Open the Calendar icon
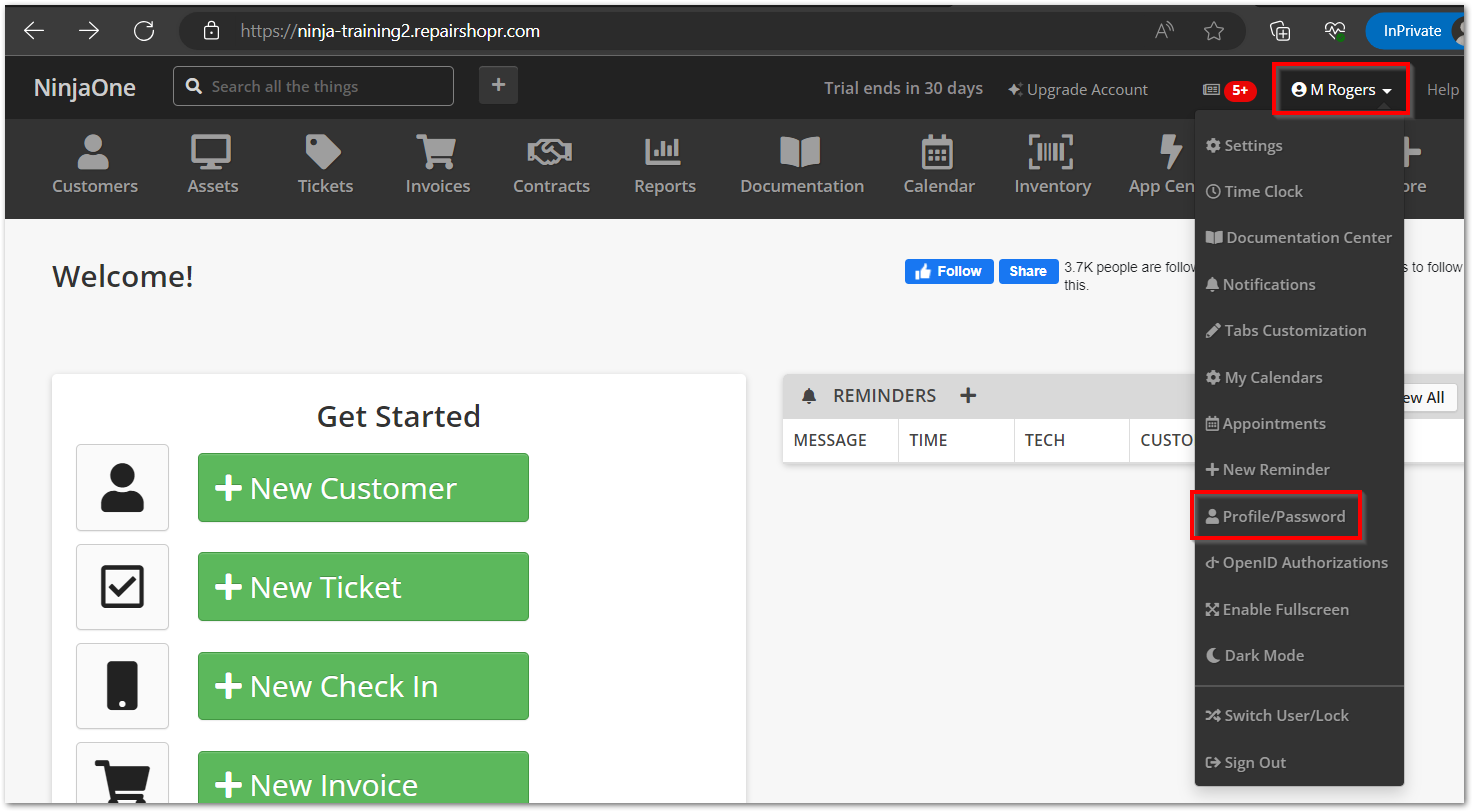The width and height of the screenshot is (1473, 812). point(938,154)
